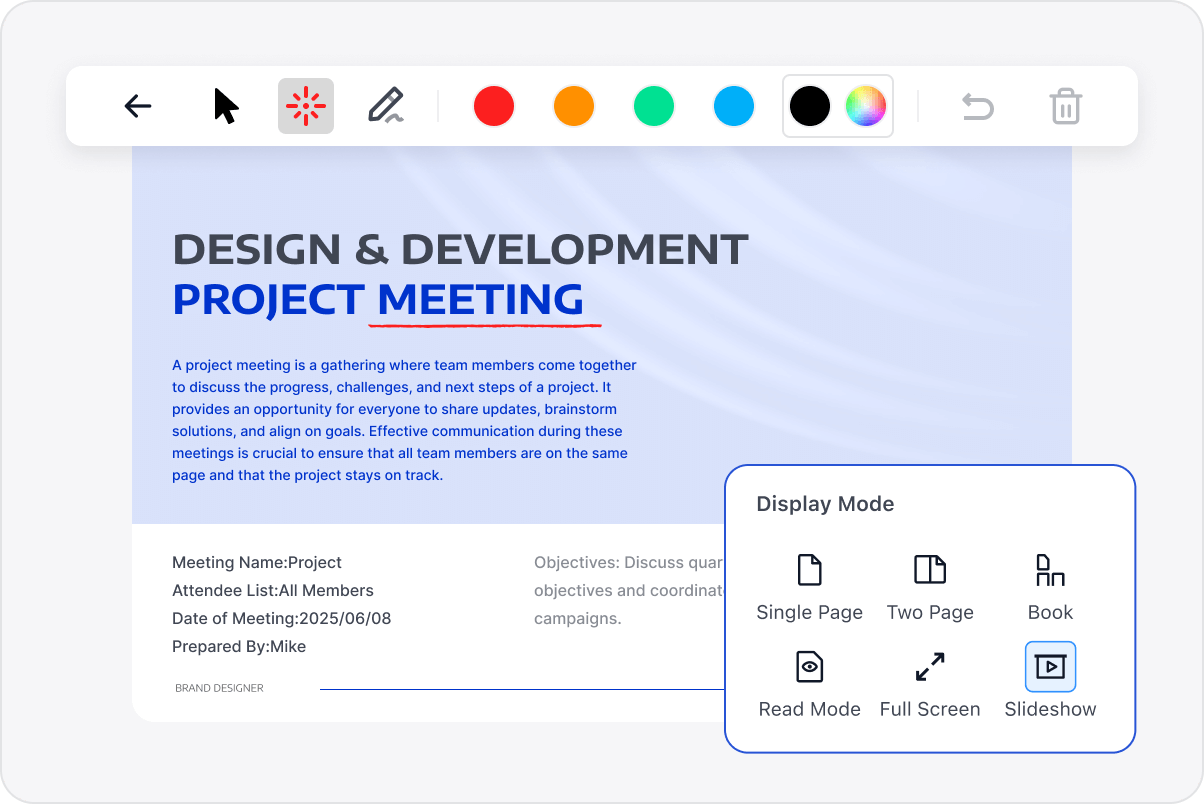Image resolution: width=1204 pixels, height=804 pixels.
Task: Click the back arrow in toolbar
Action: 138,106
